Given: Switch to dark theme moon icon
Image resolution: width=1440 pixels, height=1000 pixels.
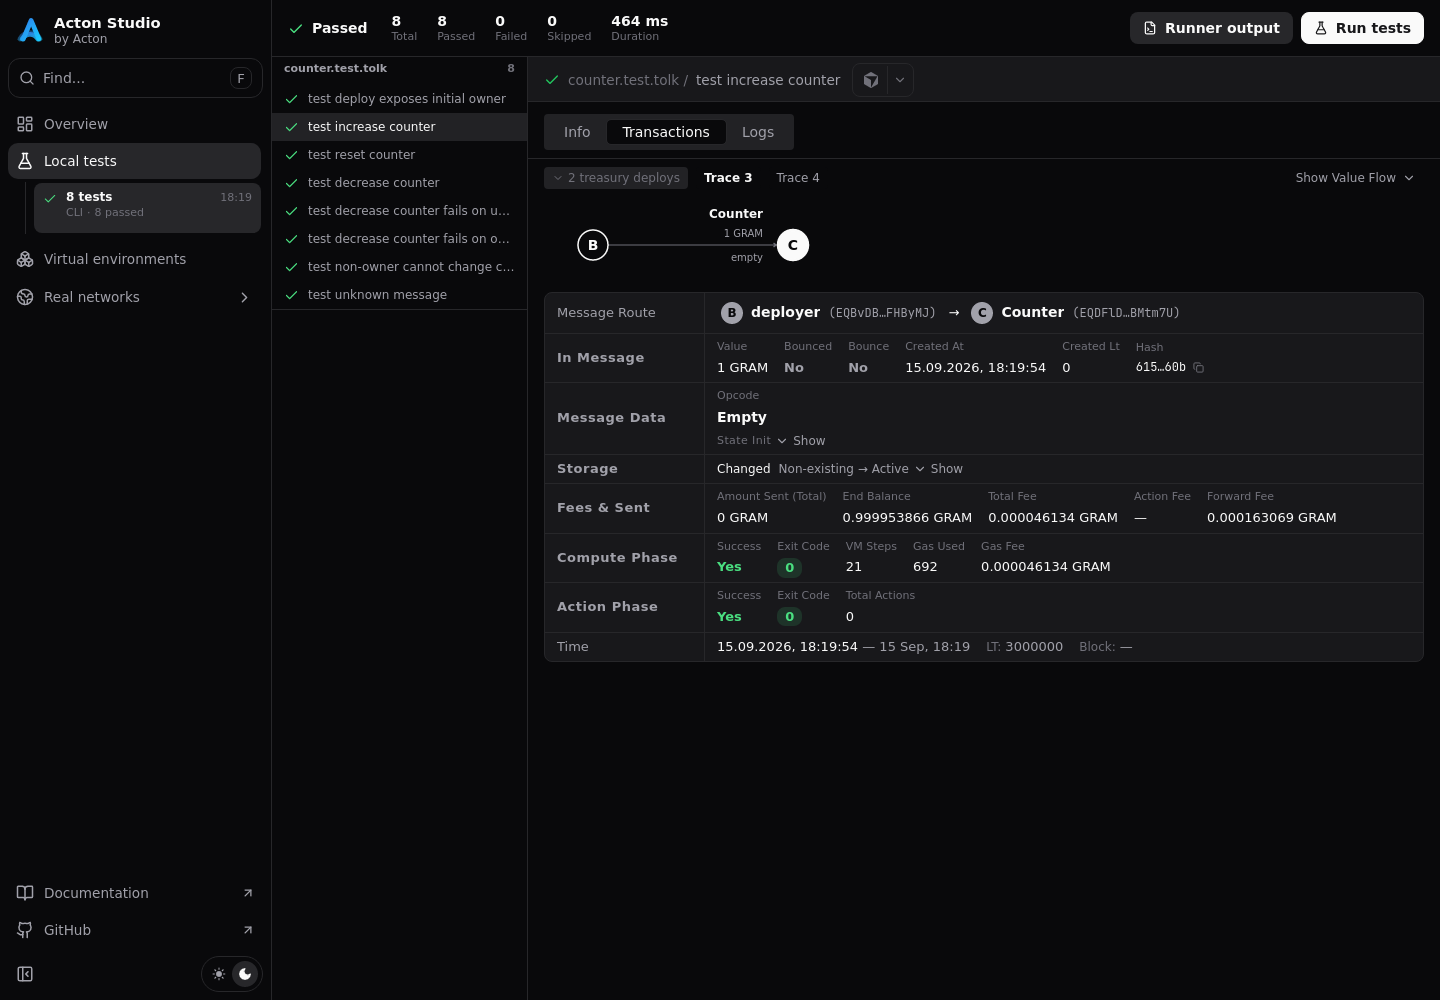Looking at the screenshot, I should click(x=245, y=974).
